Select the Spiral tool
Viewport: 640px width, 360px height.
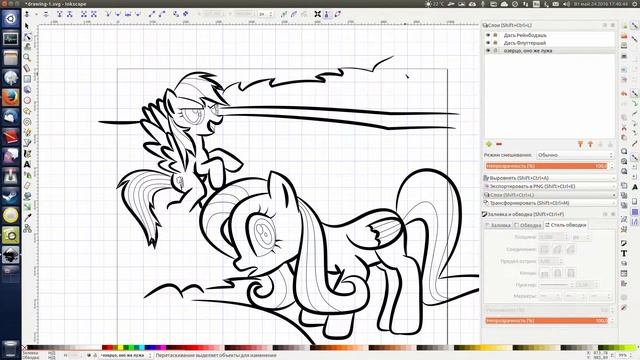click(x=27, y=121)
